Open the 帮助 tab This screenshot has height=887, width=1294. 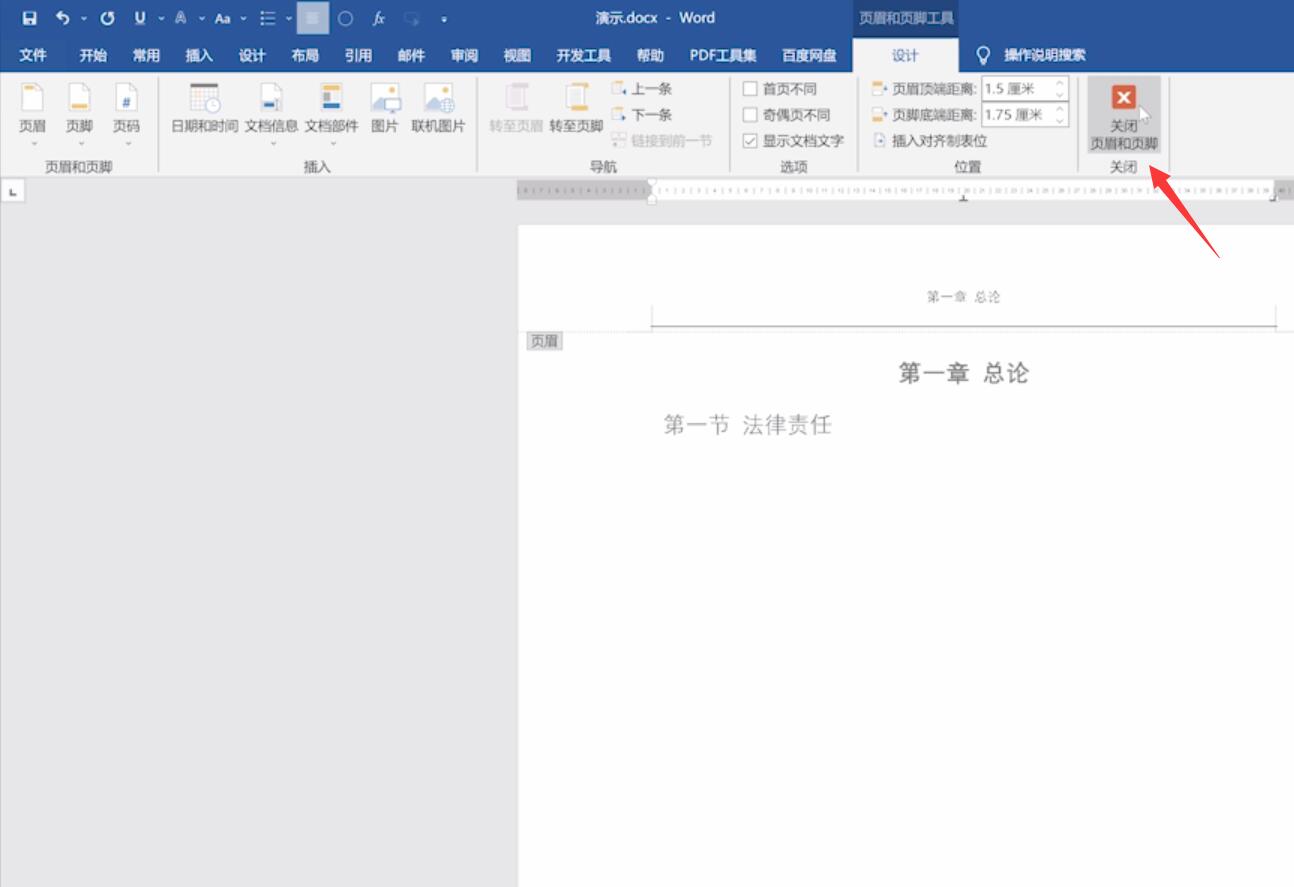[650, 55]
